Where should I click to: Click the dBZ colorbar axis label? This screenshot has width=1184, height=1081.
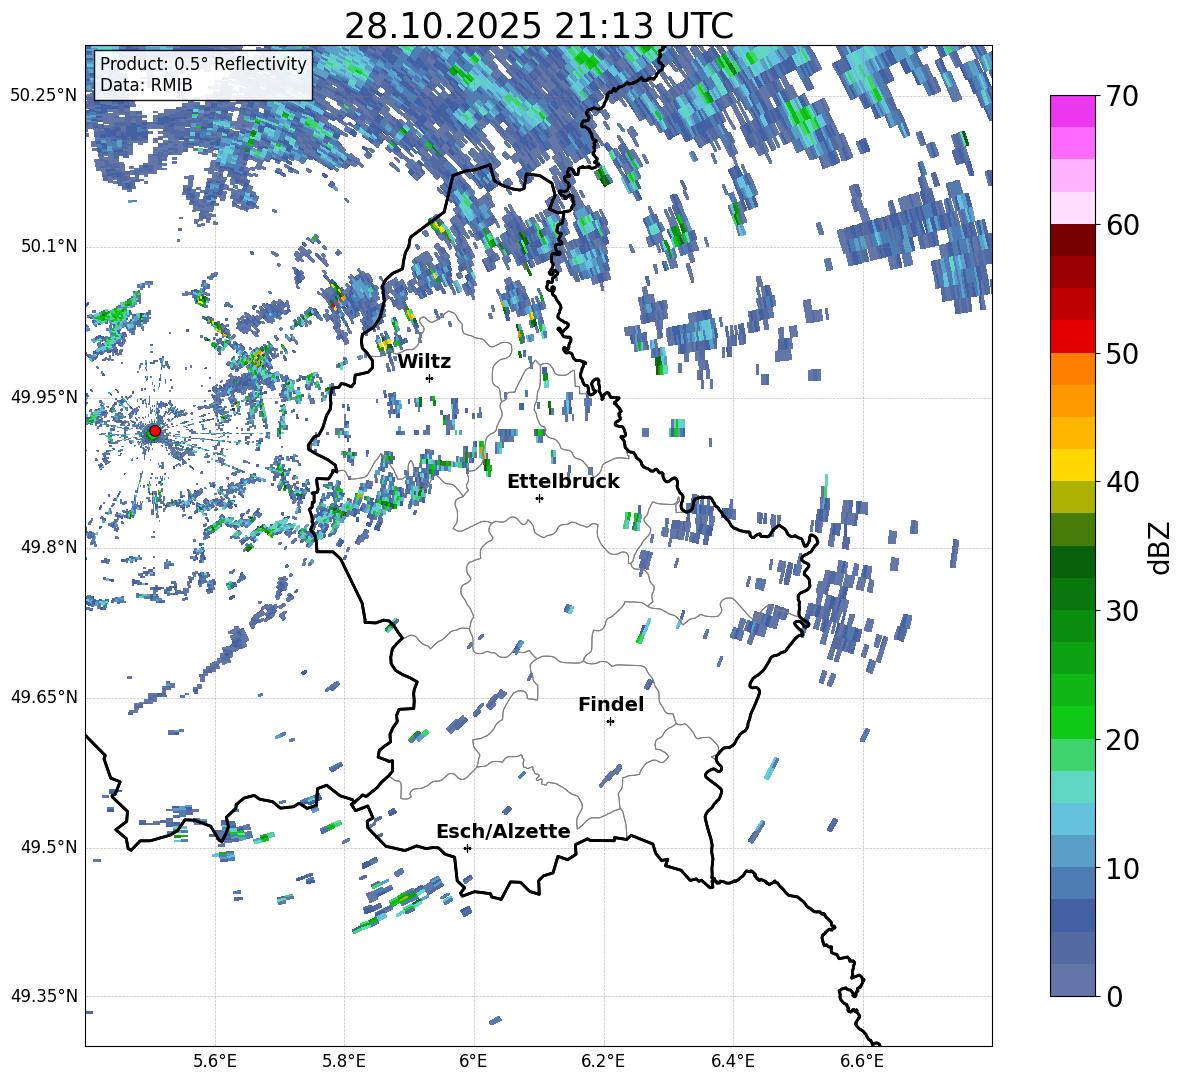pyautogui.click(x=1161, y=547)
